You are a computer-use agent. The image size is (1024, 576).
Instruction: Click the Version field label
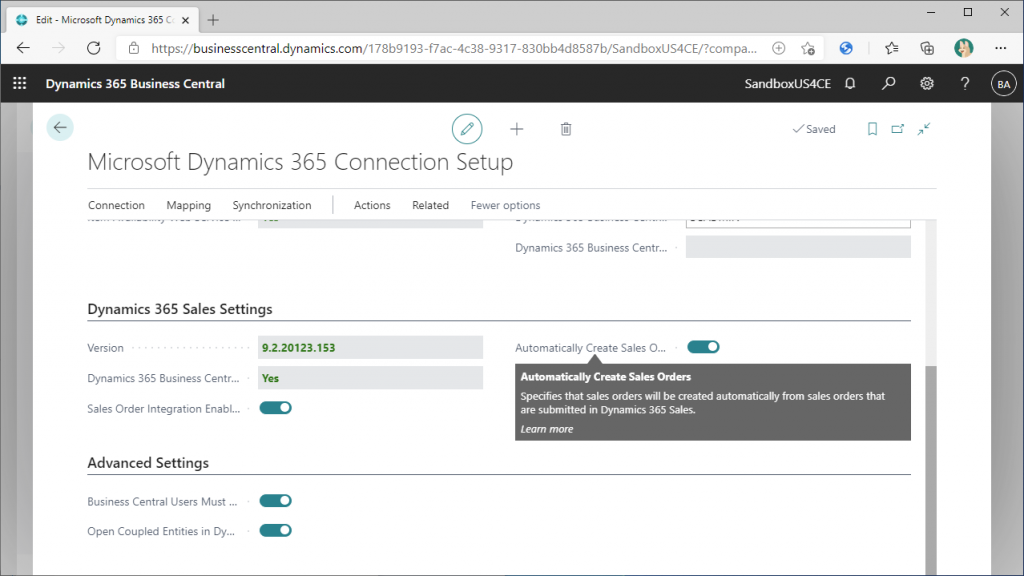tap(105, 348)
